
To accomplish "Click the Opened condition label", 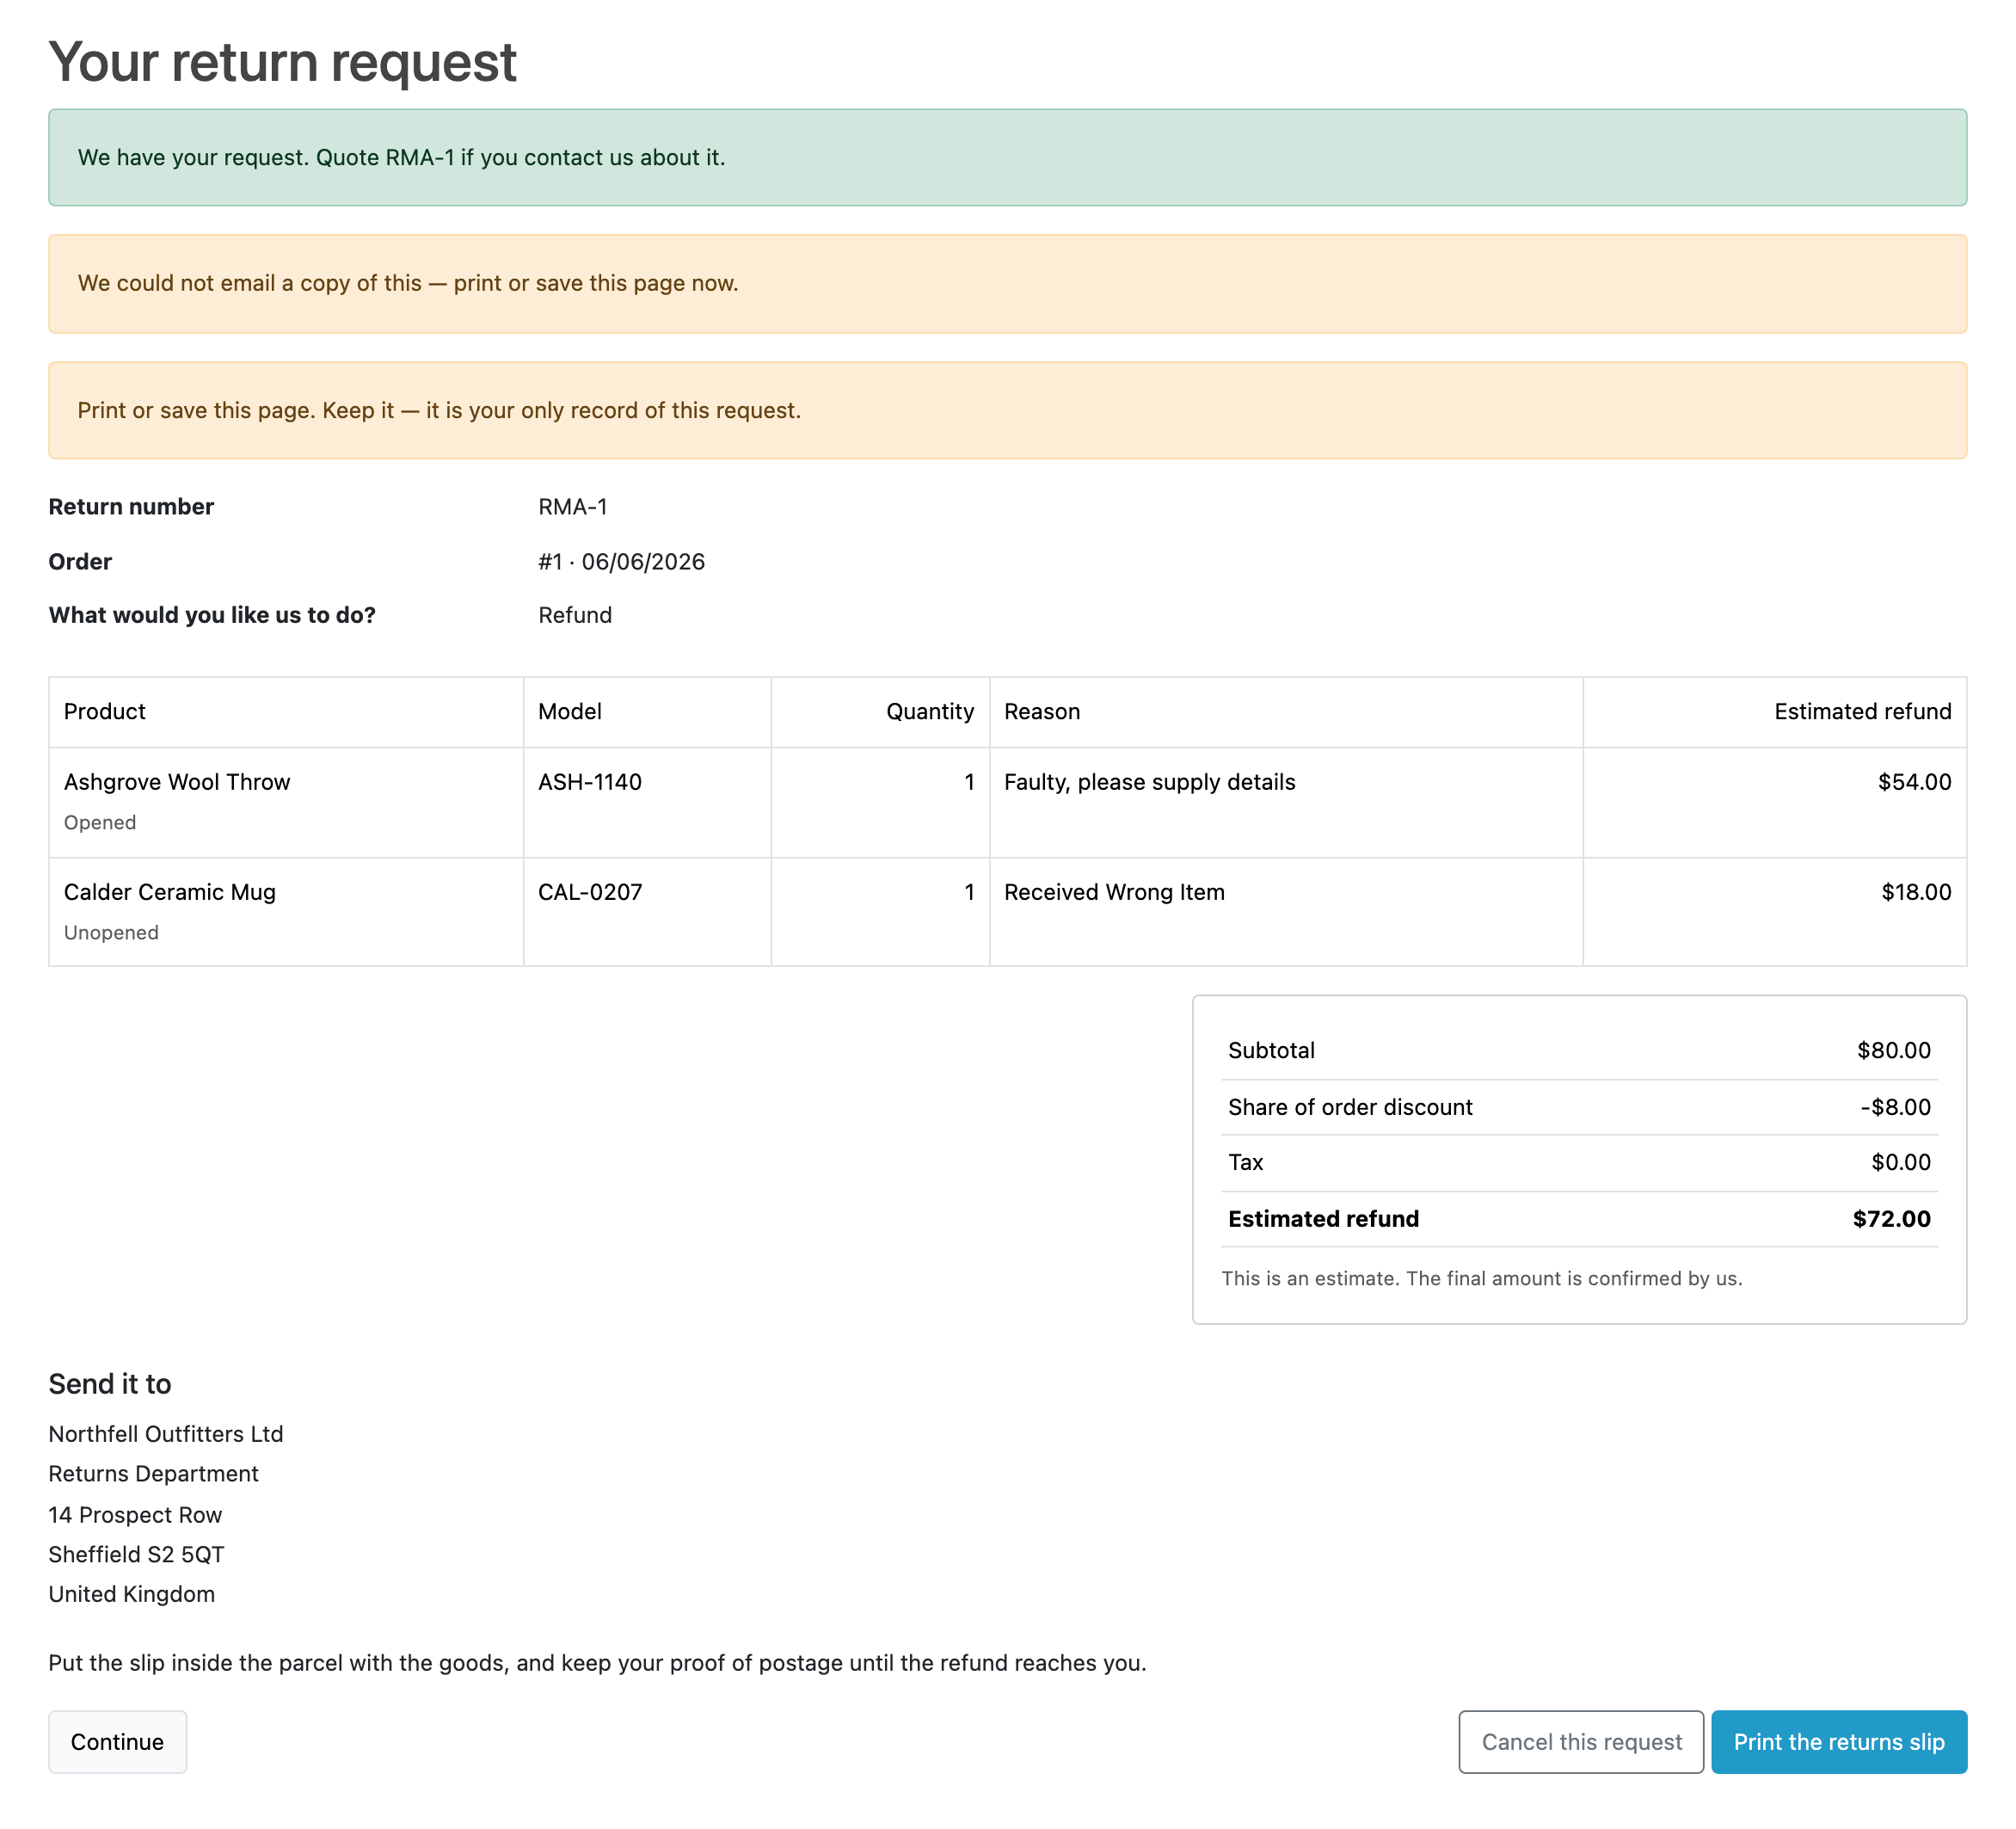I will pos(100,823).
